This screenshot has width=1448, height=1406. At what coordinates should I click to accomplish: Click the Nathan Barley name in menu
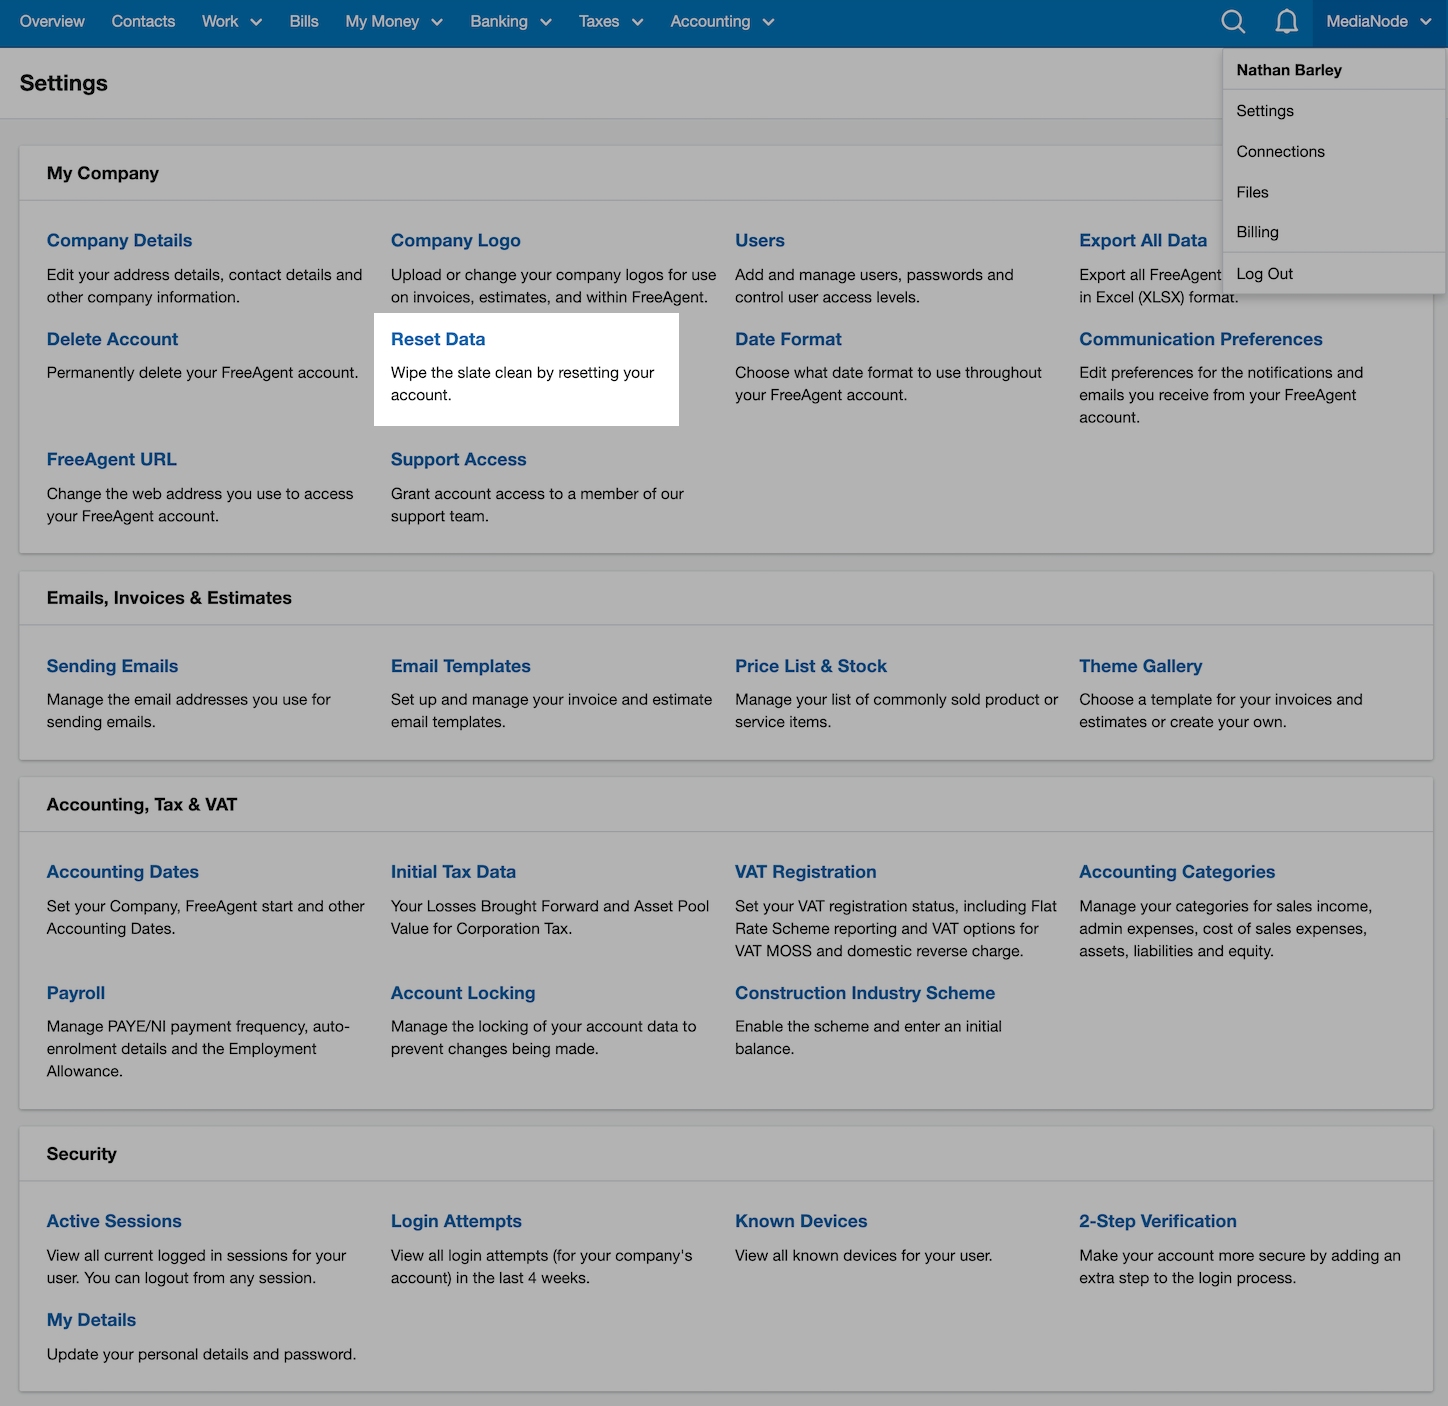point(1289,70)
